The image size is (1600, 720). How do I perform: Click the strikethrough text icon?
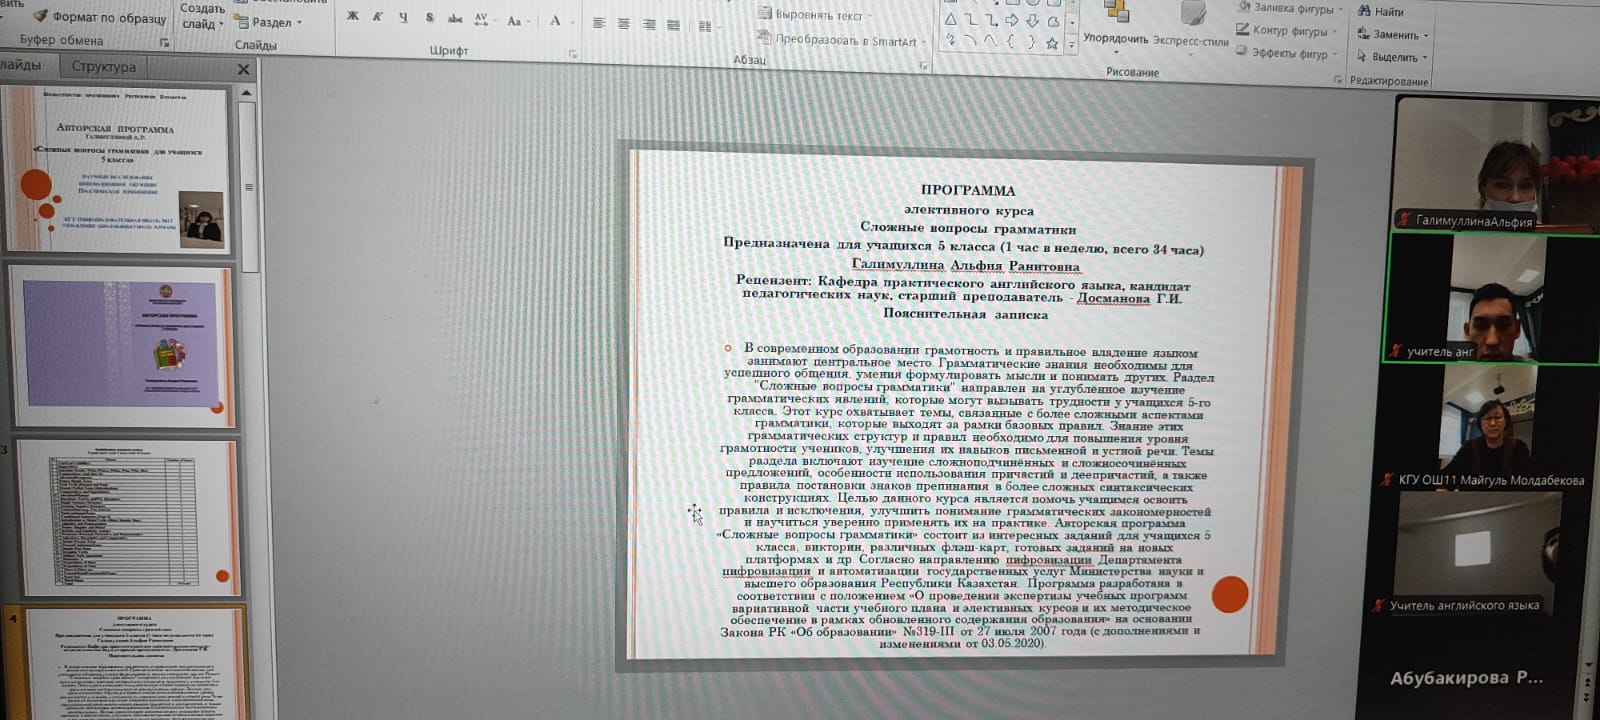point(455,19)
